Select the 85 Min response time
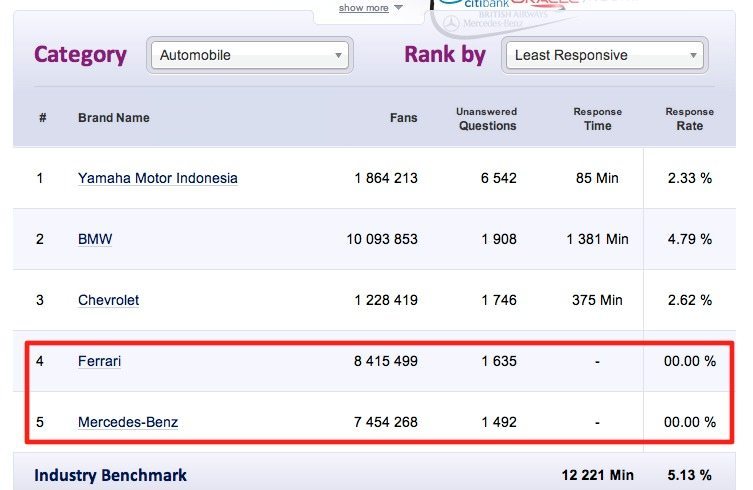753x490 pixels. click(x=597, y=178)
